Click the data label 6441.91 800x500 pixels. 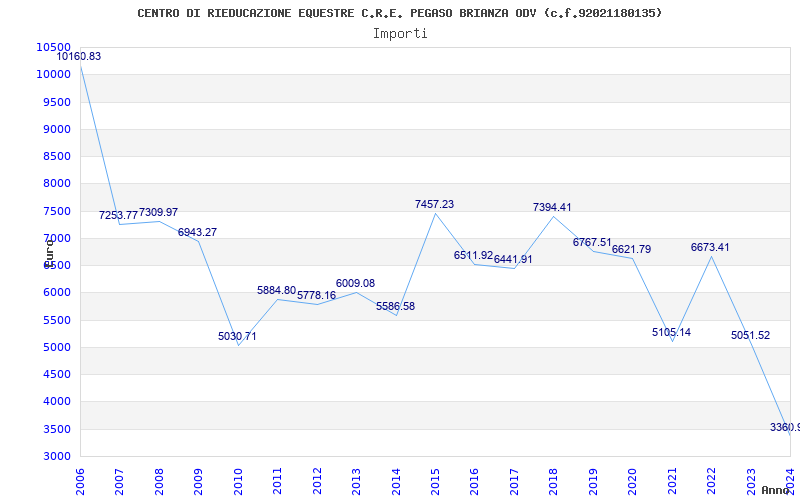click(x=513, y=259)
